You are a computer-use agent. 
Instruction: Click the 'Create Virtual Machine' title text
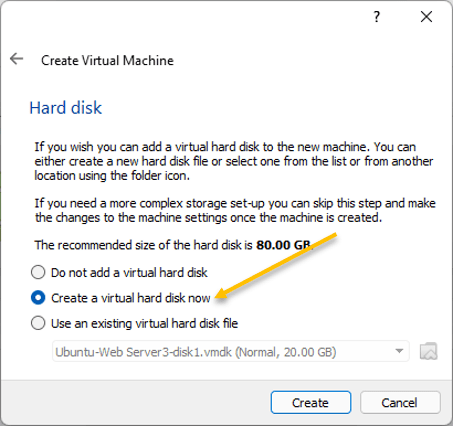[x=107, y=60]
